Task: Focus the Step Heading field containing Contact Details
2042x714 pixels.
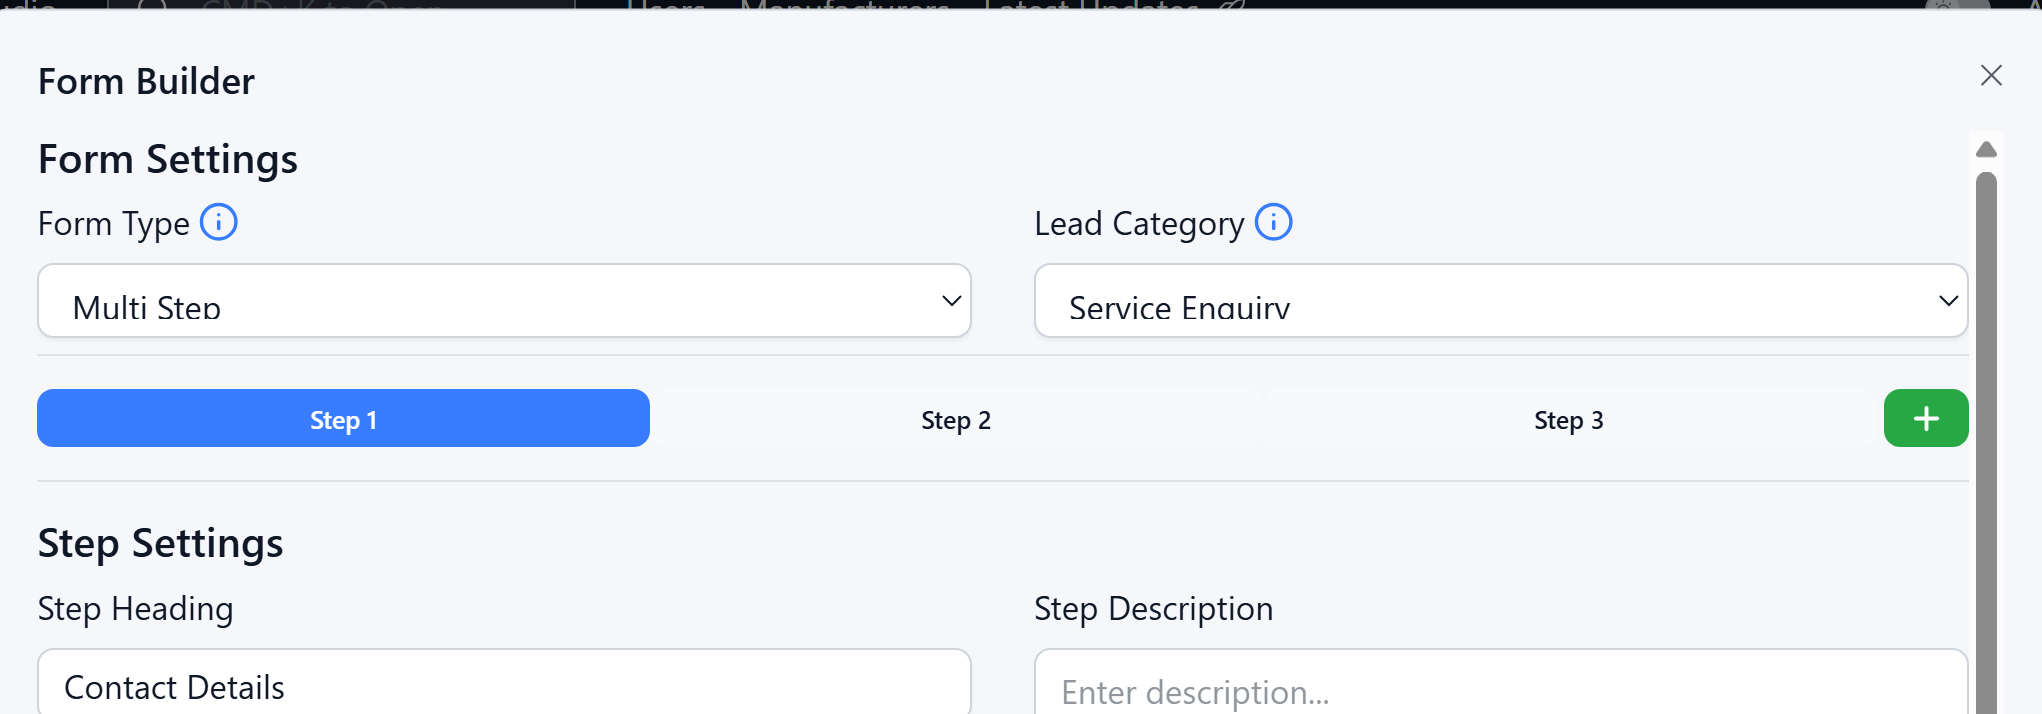Action: click(x=503, y=686)
